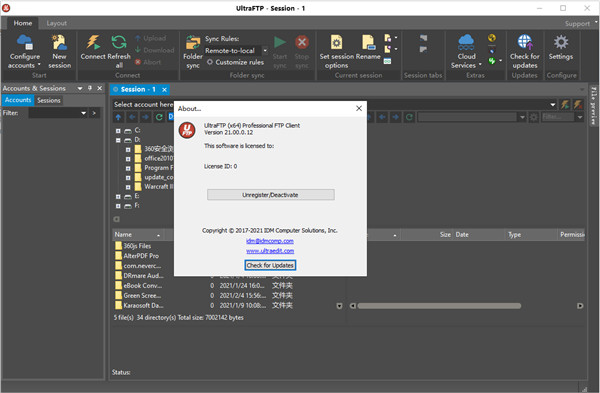The height and width of the screenshot is (393, 600).
Task: Click the local pane forward arrow
Action: click(145, 117)
